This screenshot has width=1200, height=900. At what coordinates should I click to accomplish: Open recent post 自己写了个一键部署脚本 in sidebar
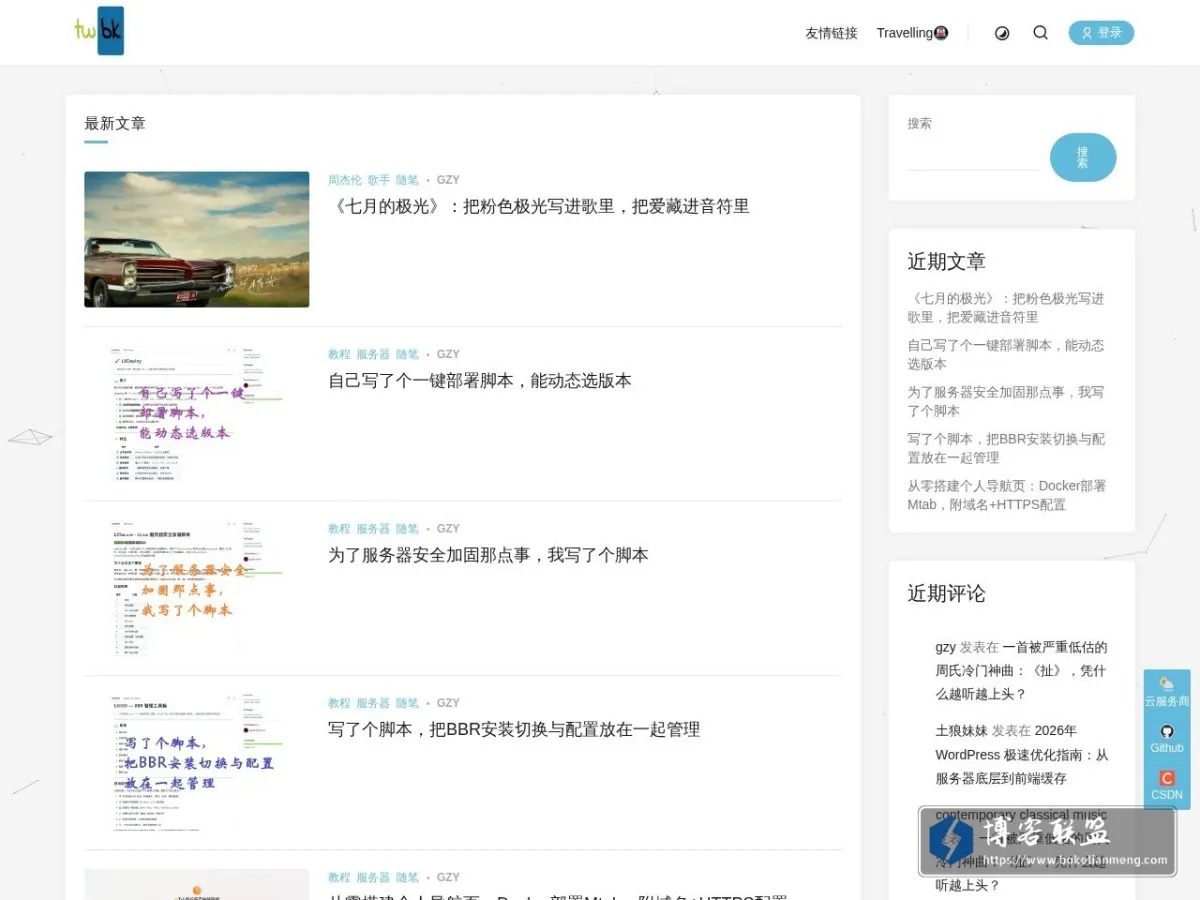(1006, 355)
